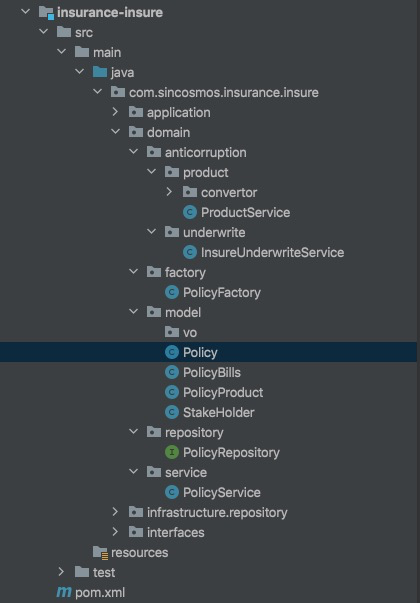420x603 pixels.
Task: Click the resources folder icon
Action: click(x=100, y=553)
